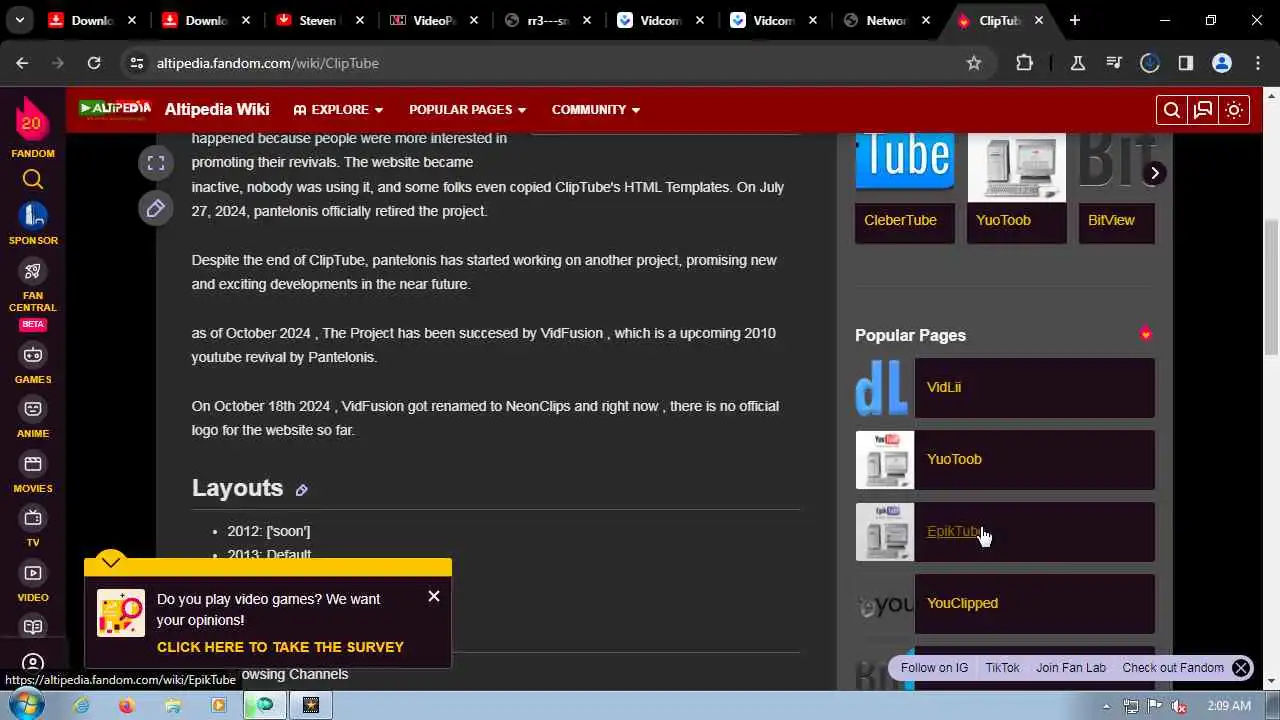This screenshot has width=1280, height=720.
Task: Click Check out Fandom
Action: [x=1173, y=668]
